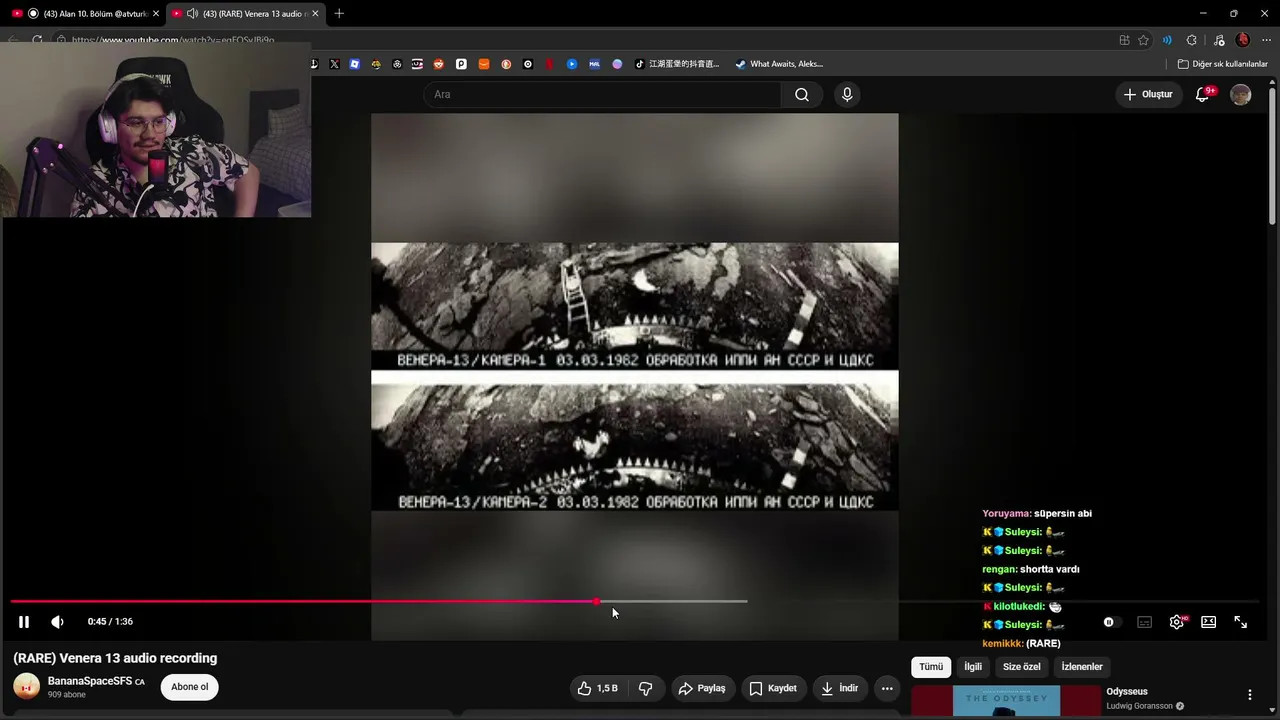This screenshot has height=720, width=1280.
Task: Open a new browser tab
Action: pos(339,13)
